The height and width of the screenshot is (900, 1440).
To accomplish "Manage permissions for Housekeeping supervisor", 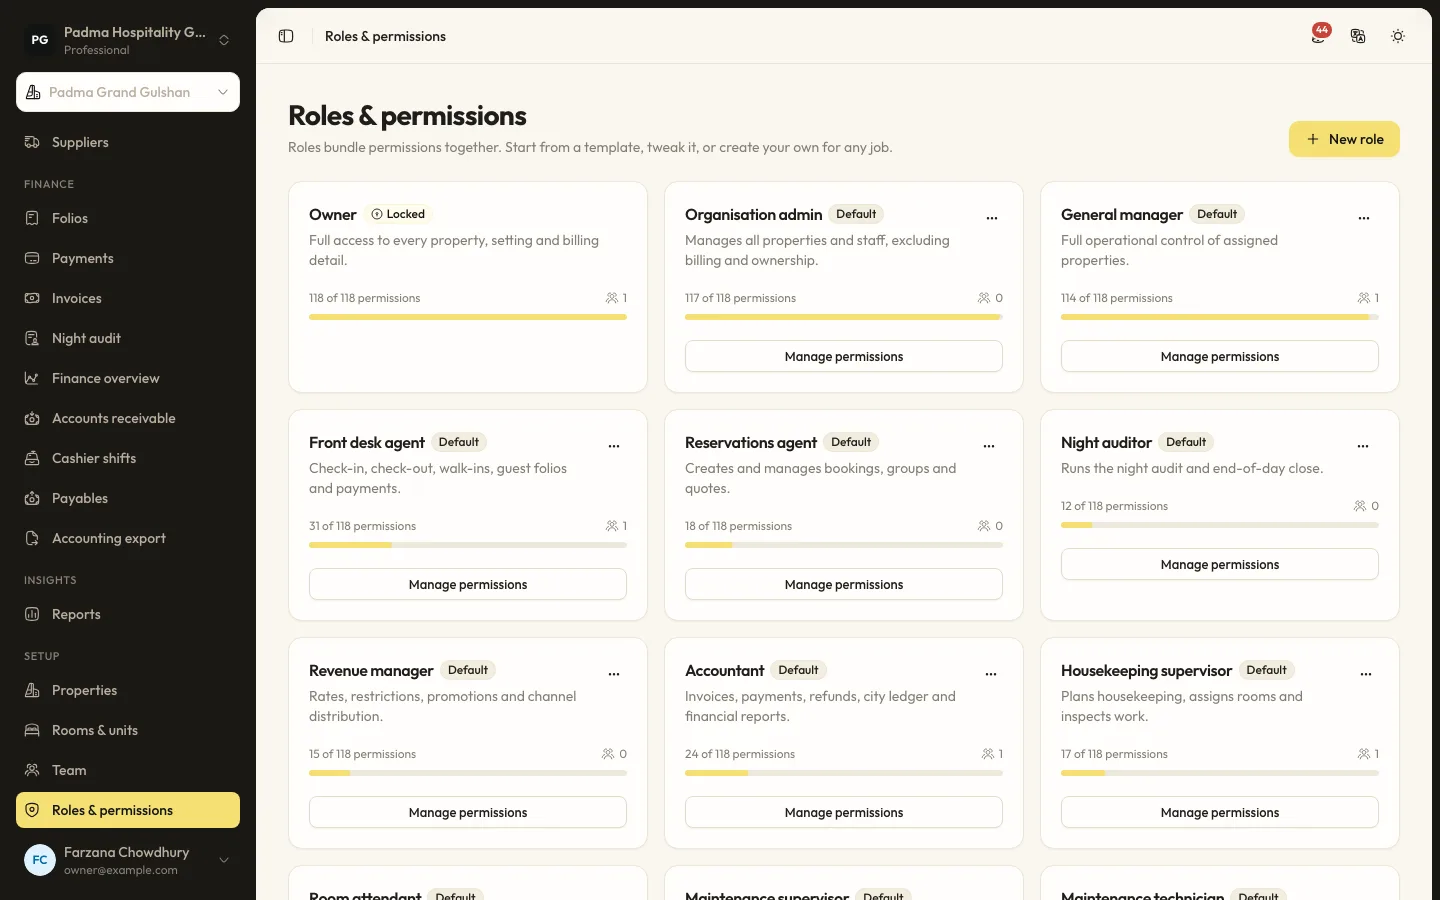I will coord(1220,812).
